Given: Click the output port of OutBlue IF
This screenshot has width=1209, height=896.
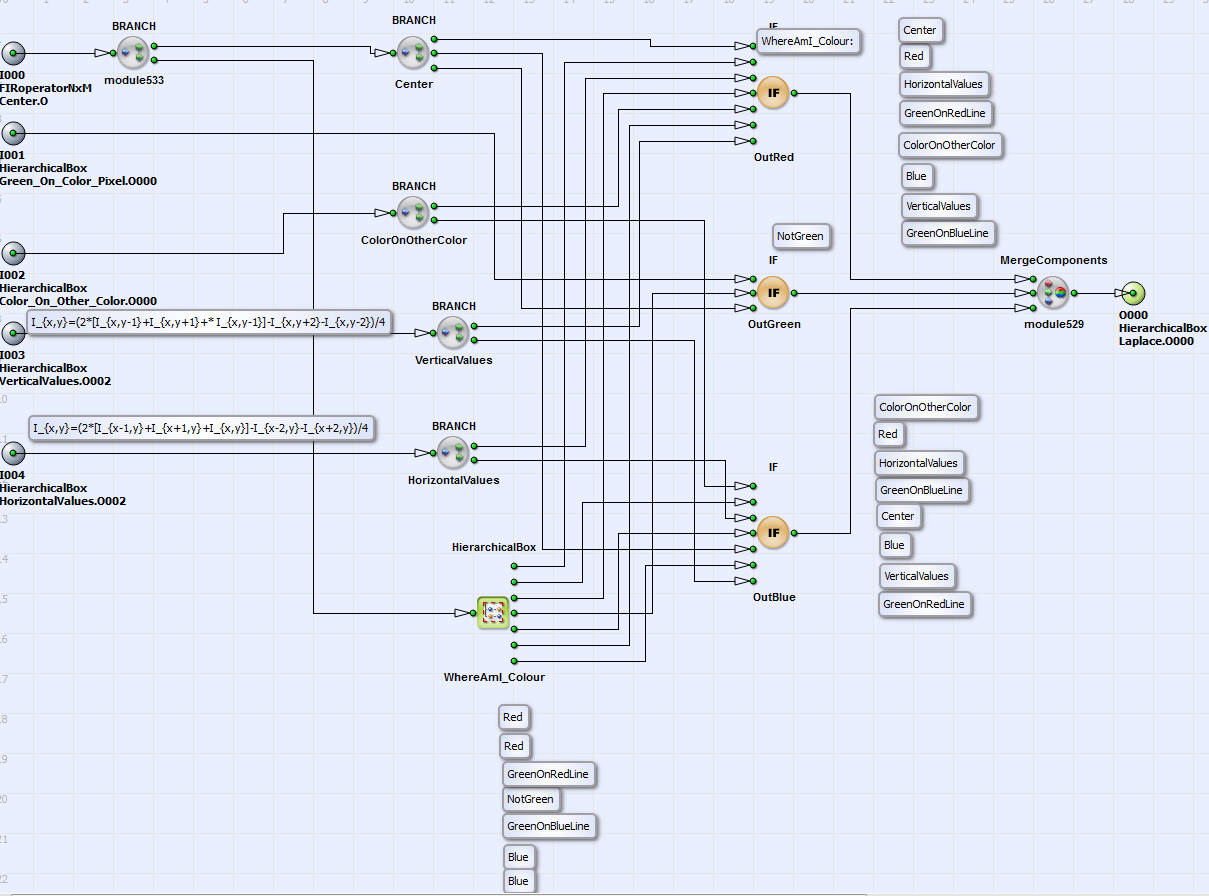Looking at the screenshot, I should pyautogui.click(x=794, y=533).
